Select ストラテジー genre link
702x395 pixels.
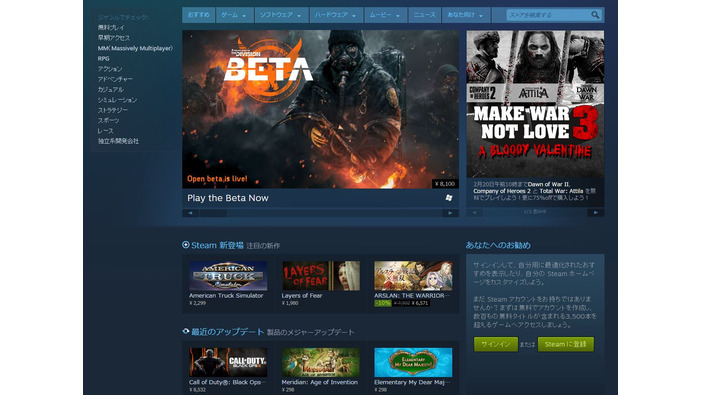(x=112, y=110)
